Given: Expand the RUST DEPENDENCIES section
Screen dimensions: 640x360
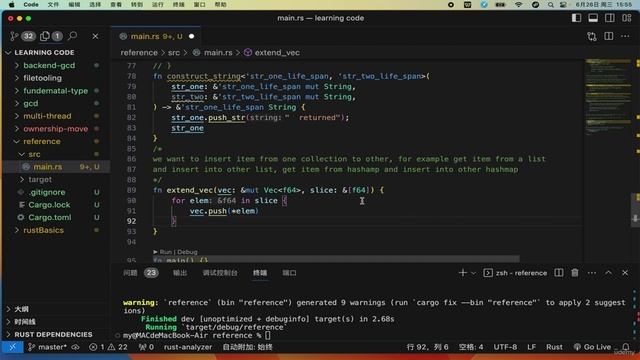Looking at the screenshot, I should (53, 334).
